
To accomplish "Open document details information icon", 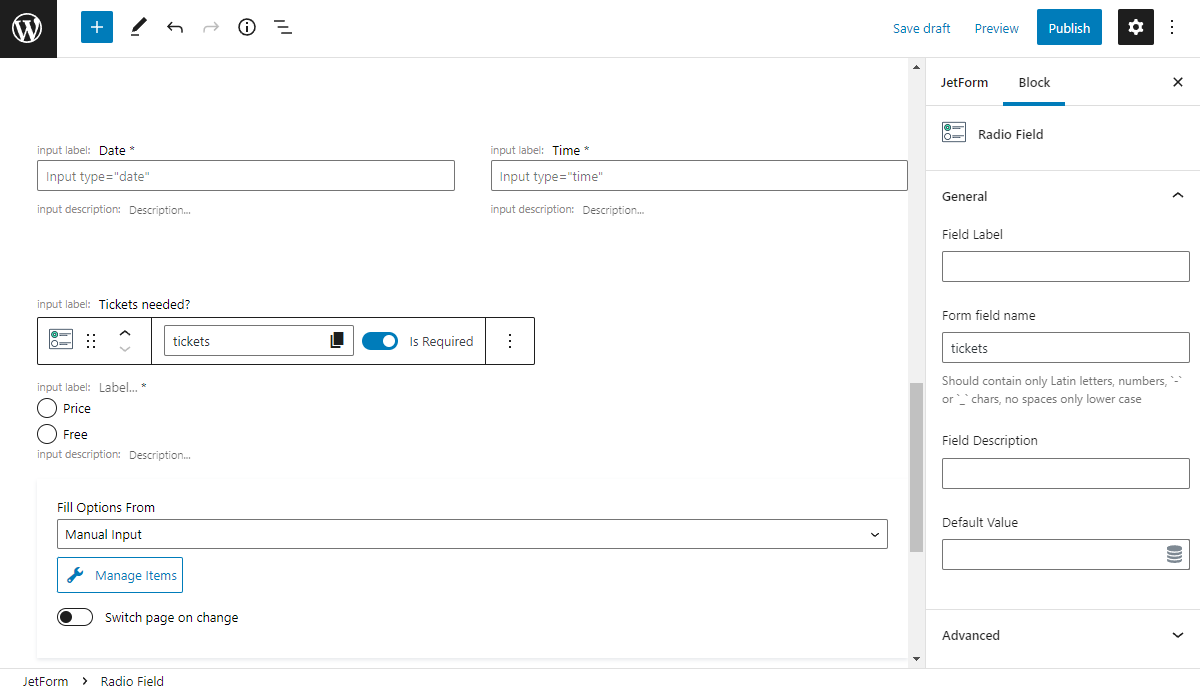I will pyautogui.click(x=247, y=27).
